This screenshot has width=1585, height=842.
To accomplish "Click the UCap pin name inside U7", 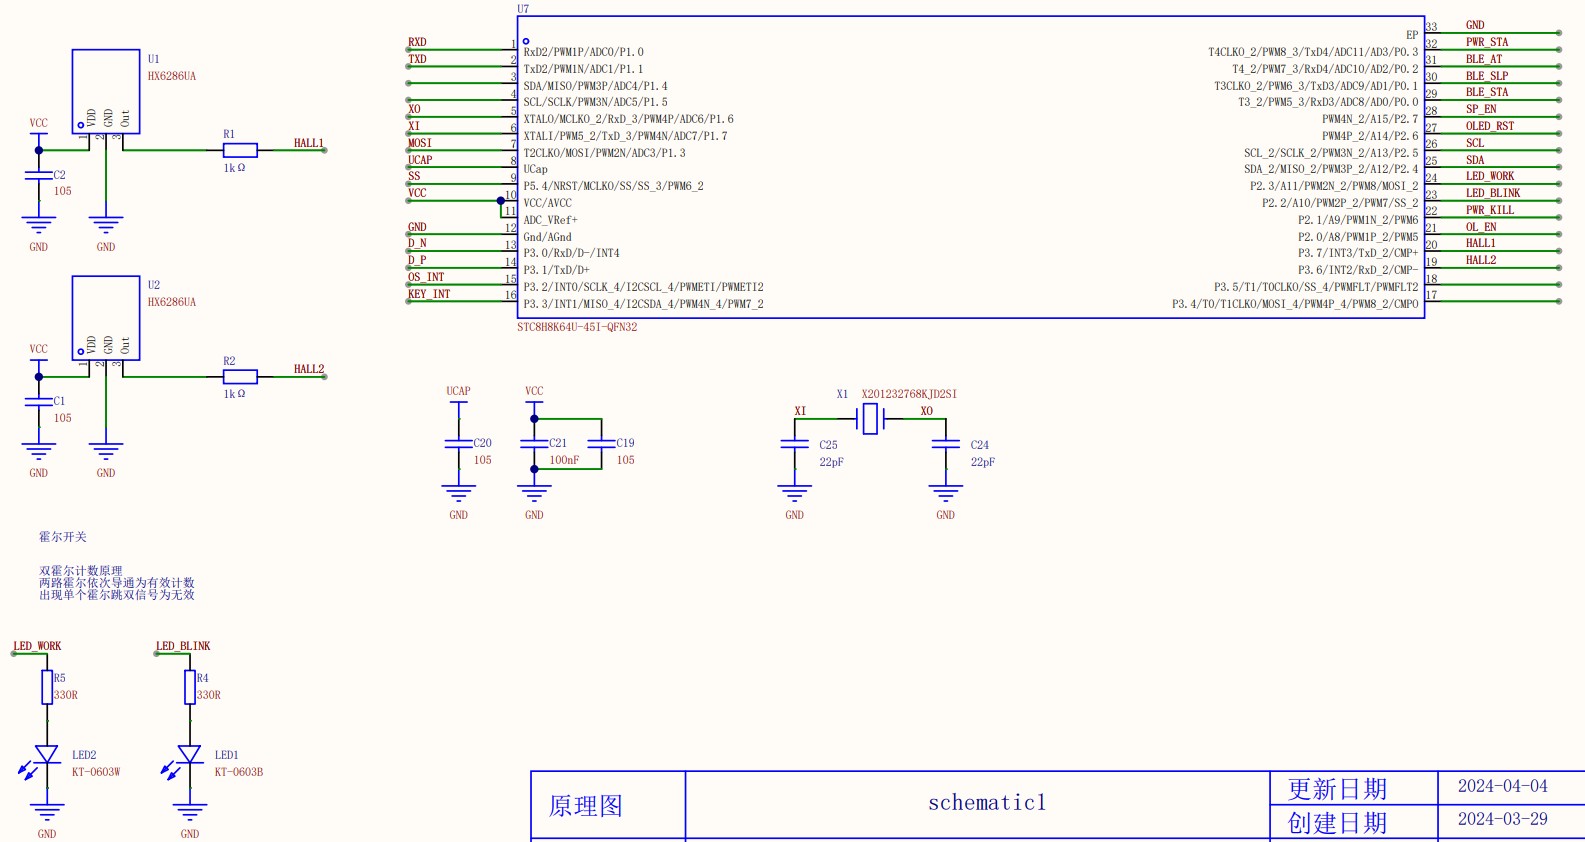I will (x=536, y=169).
